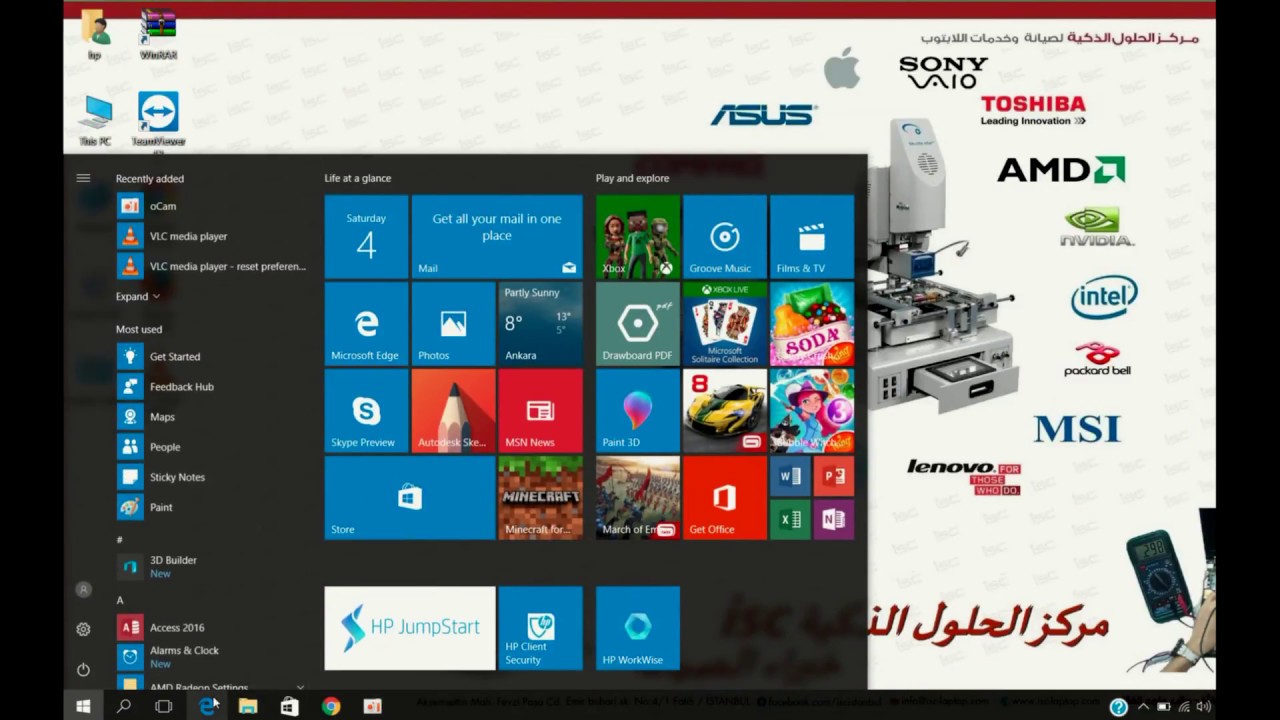Launch HP JumpStart tile

tap(410, 627)
